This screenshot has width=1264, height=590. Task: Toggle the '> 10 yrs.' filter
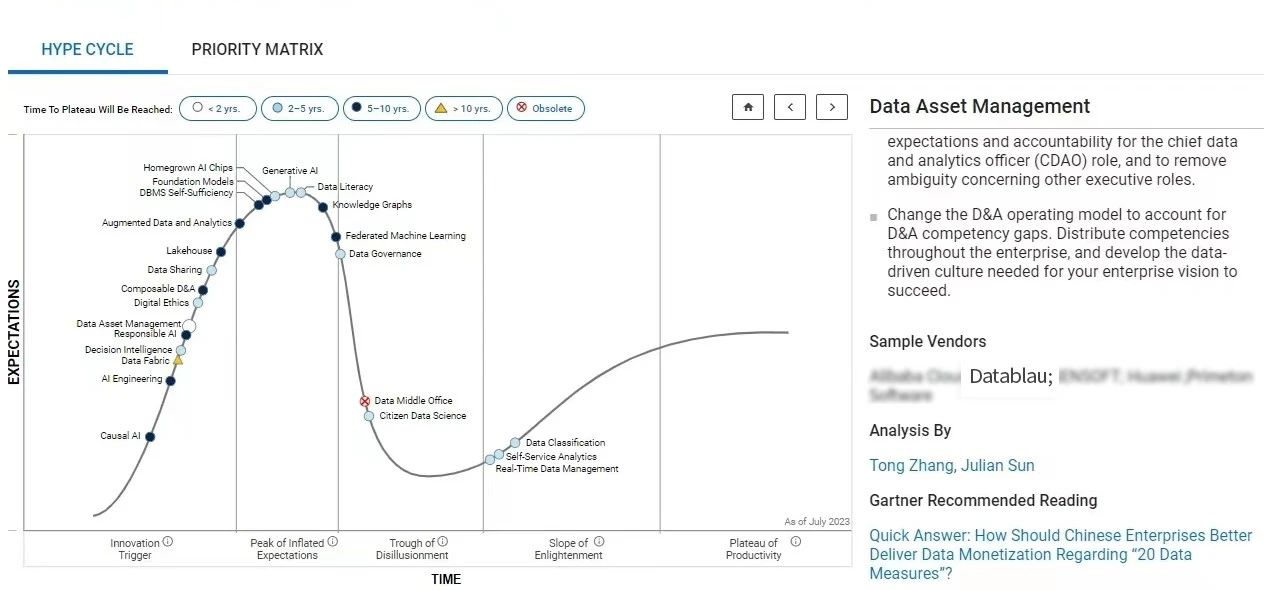[463, 108]
